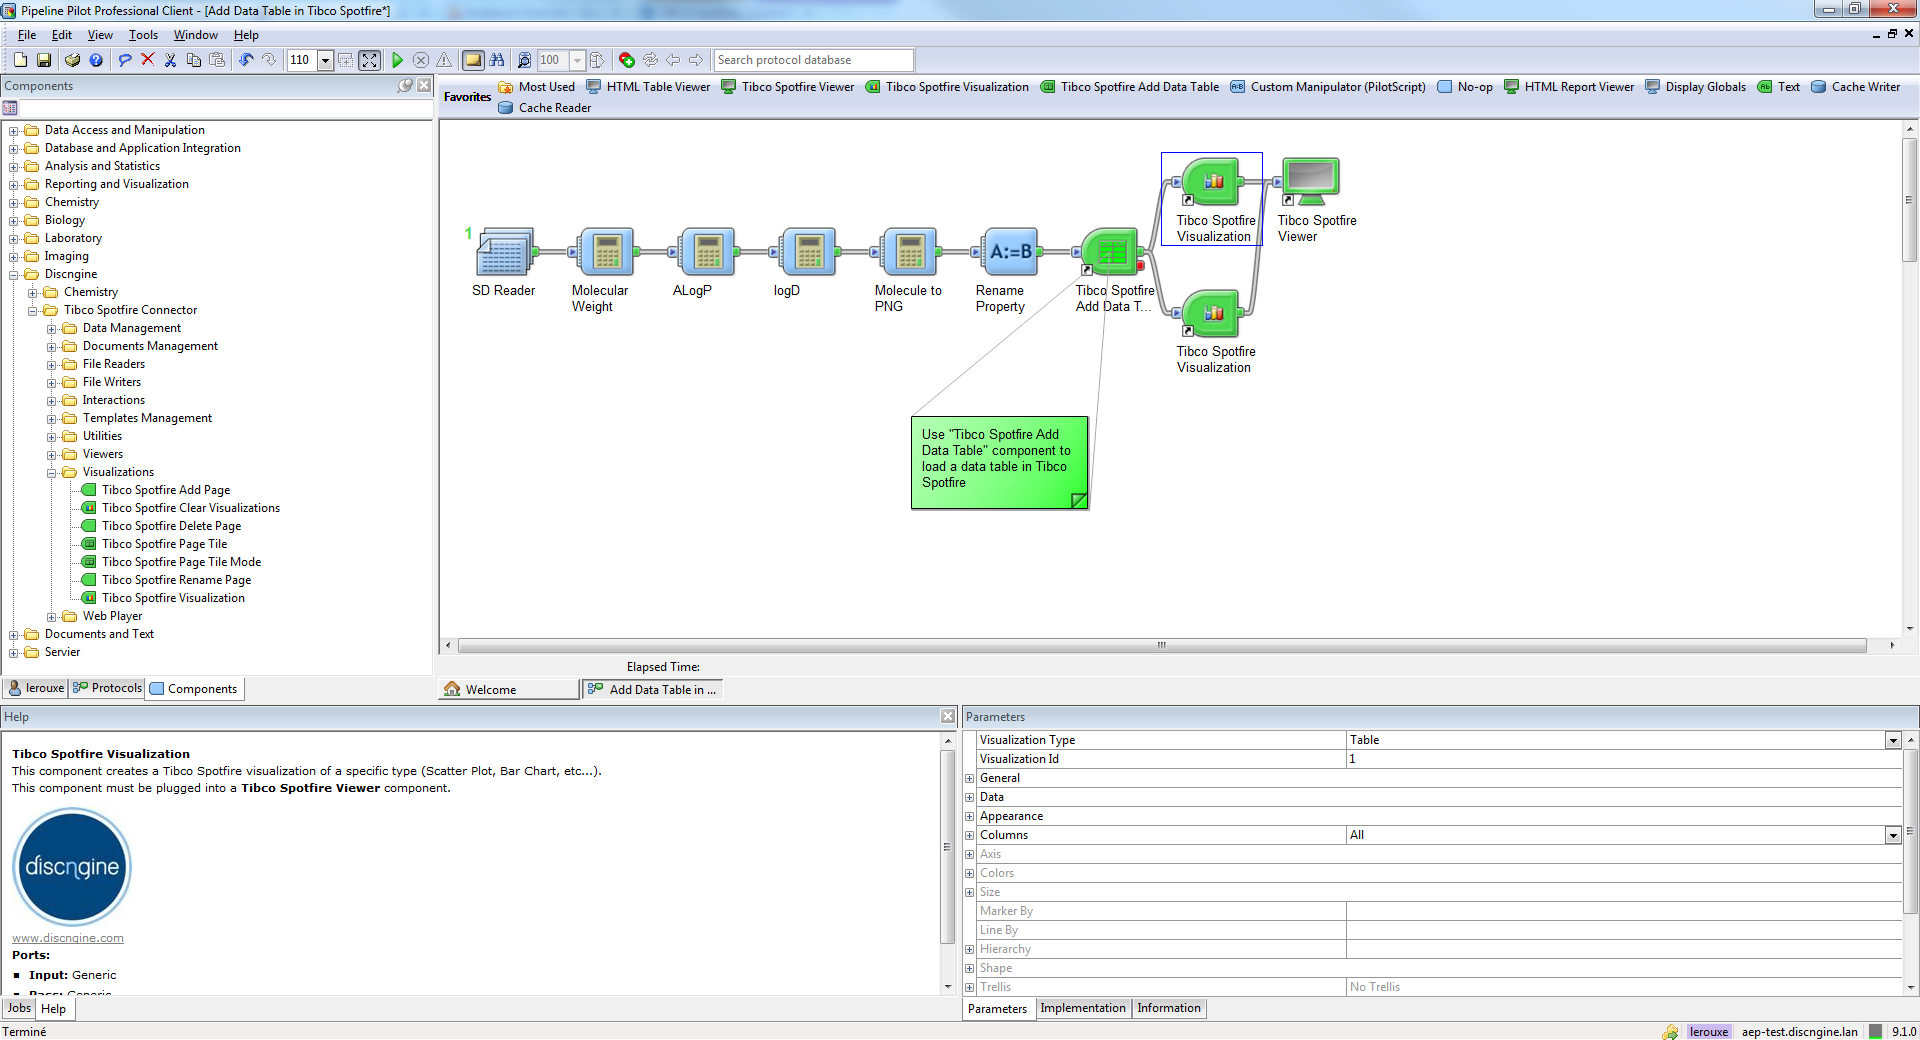
Task: Click the Help panel vertical scrollbar
Action: click(948, 845)
